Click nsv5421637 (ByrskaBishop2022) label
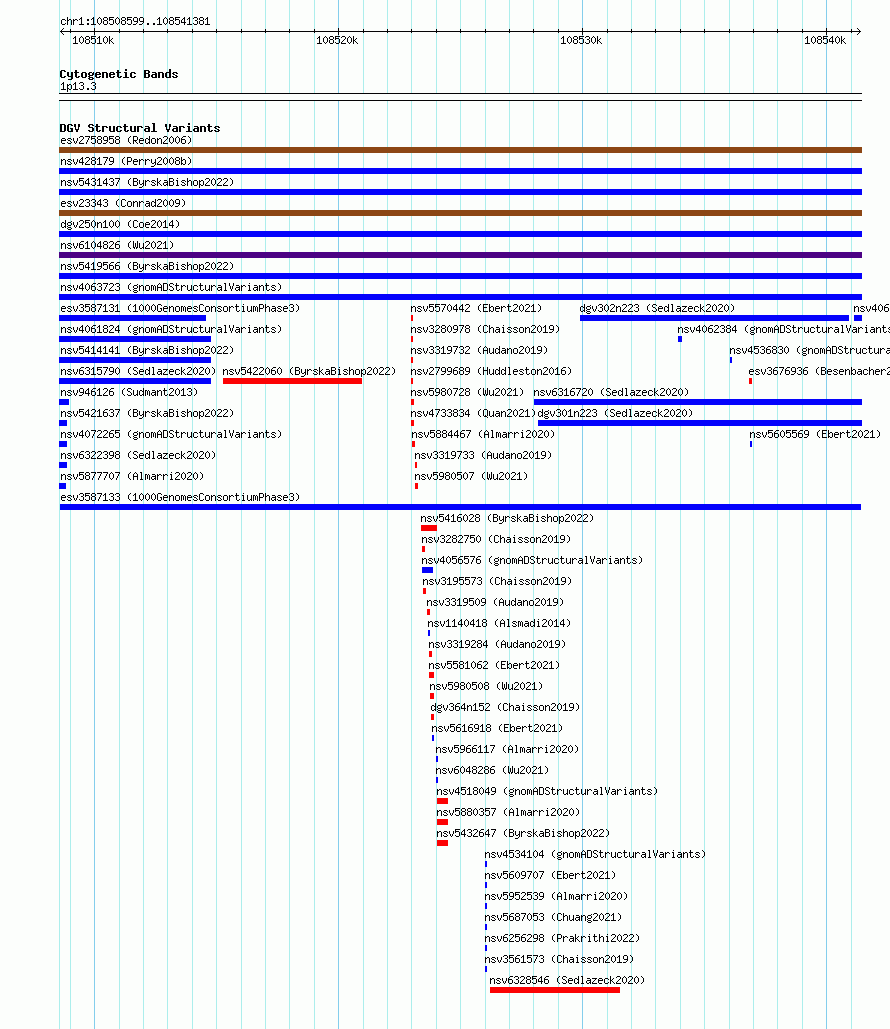The height and width of the screenshot is (1029, 890). (147, 413)
